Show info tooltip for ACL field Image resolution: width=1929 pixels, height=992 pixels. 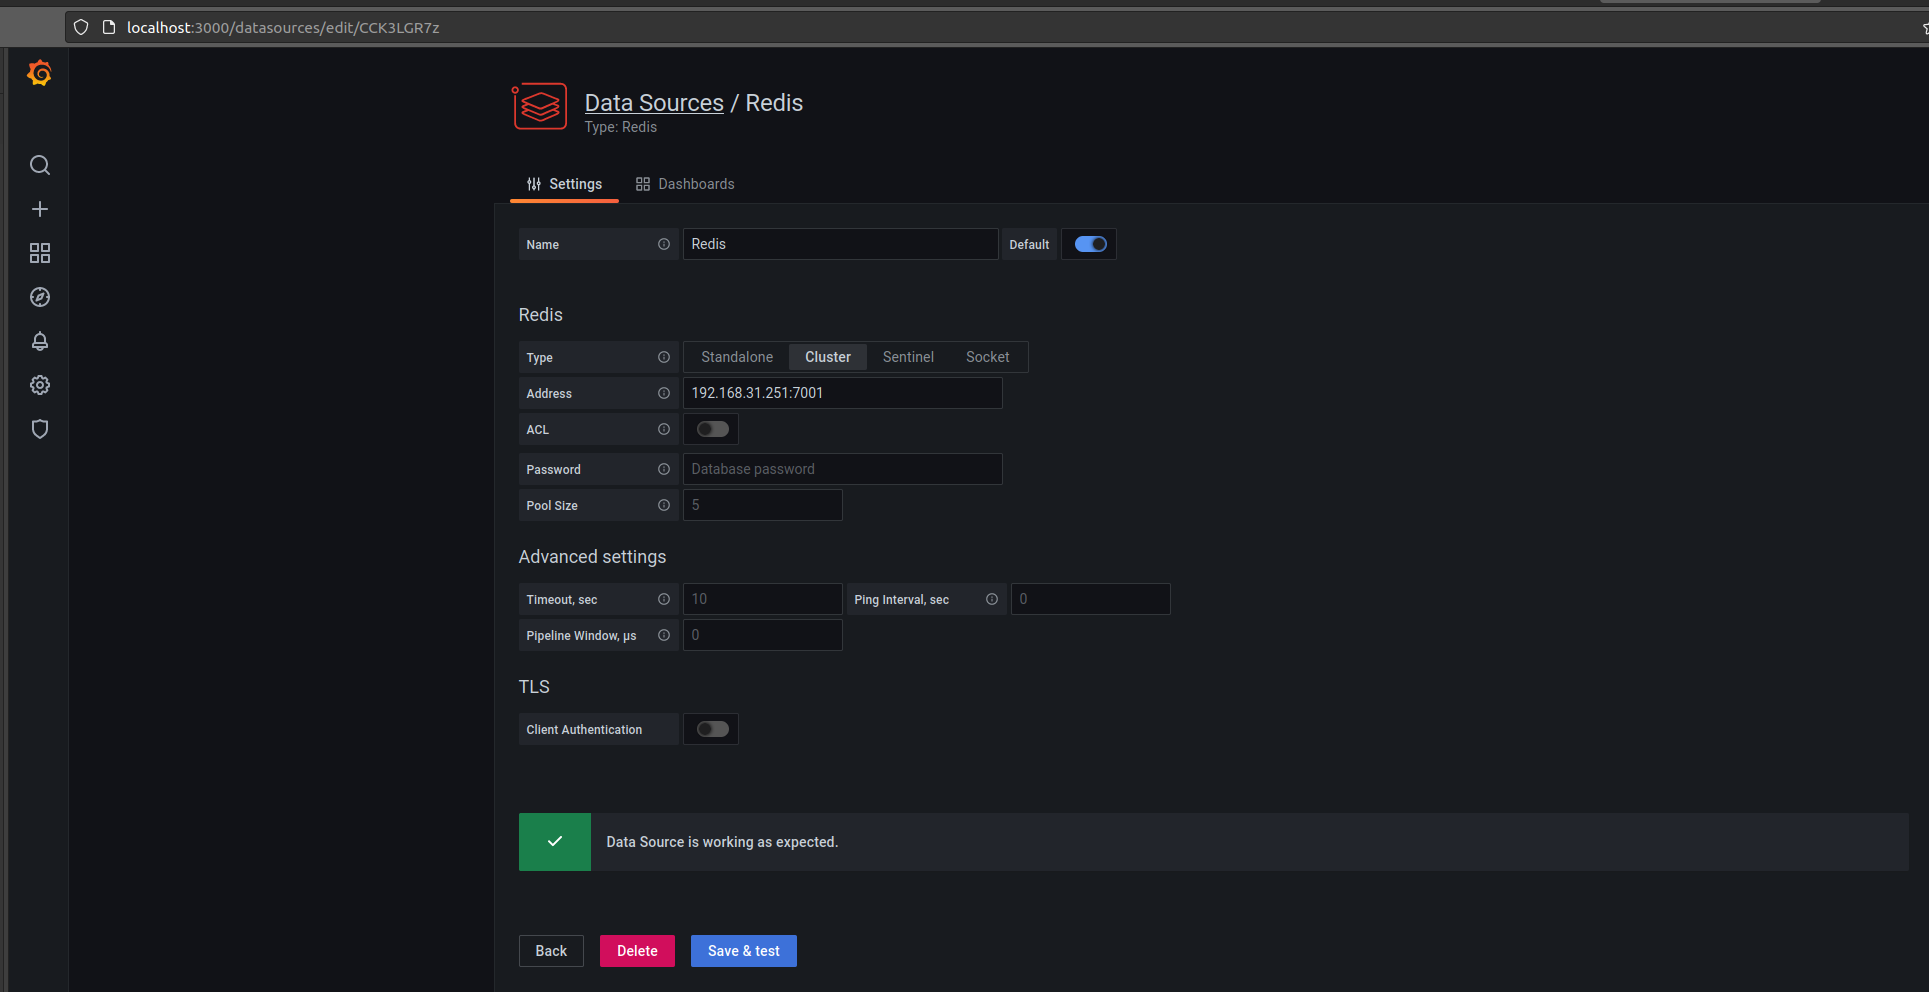coord(664,429)
